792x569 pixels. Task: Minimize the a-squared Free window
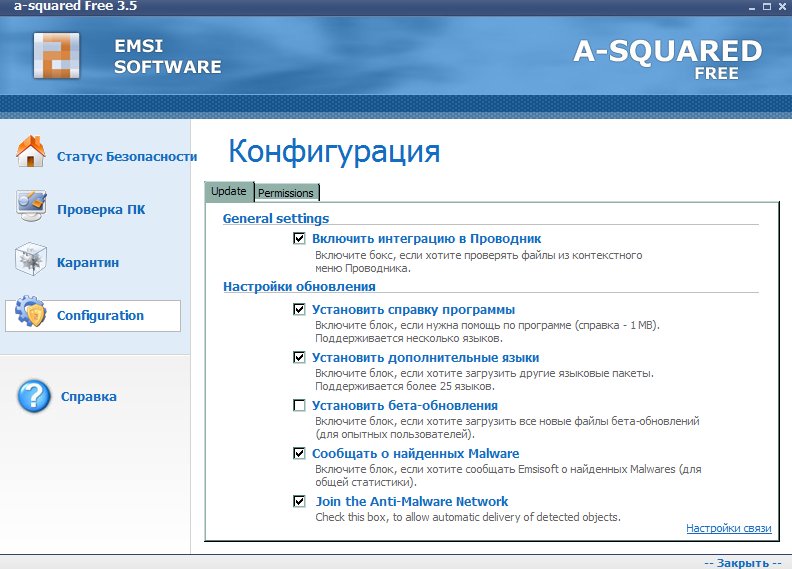[x=752, y=7]
